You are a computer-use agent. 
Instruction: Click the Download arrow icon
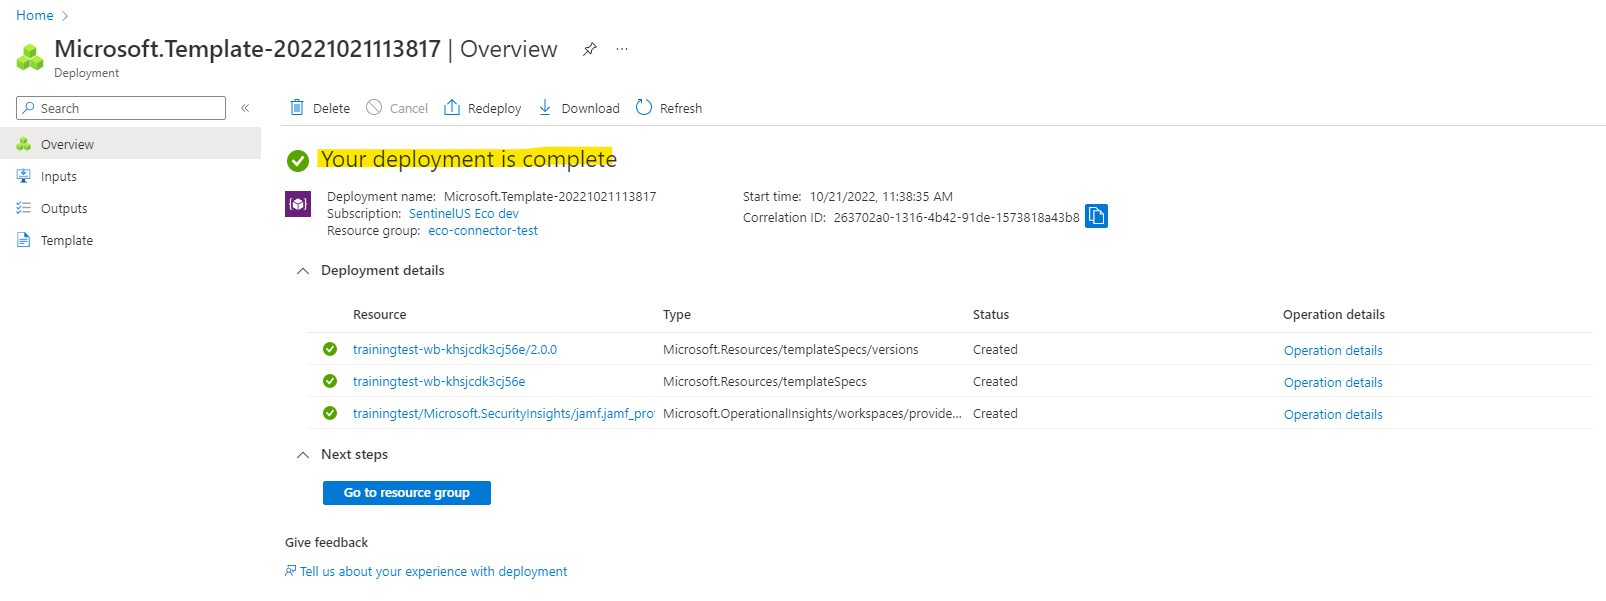(x=545, y=107)
